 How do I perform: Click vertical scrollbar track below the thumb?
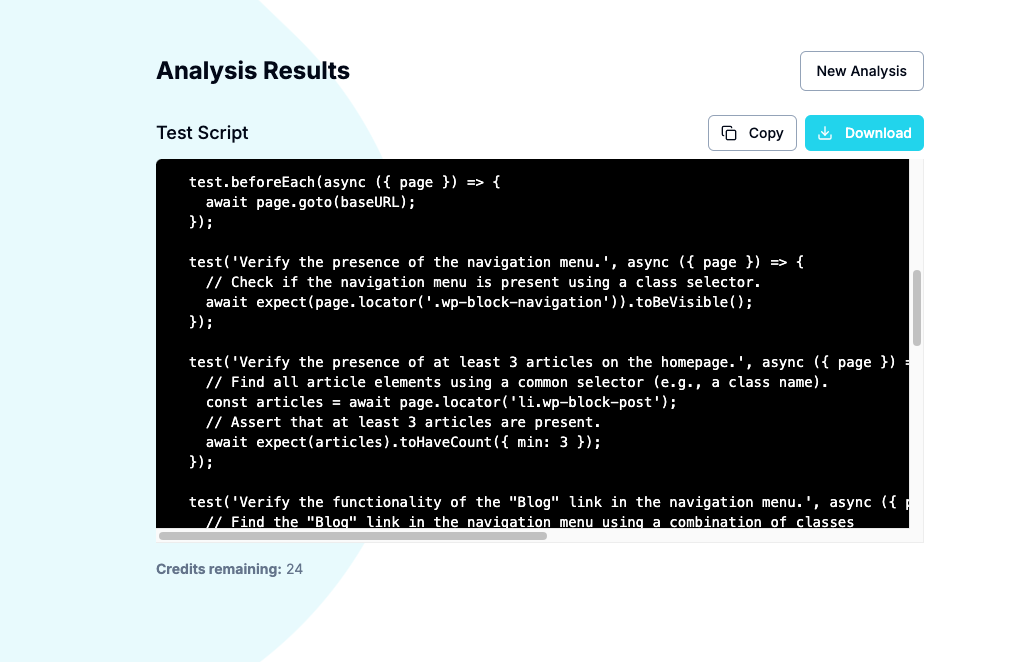916,435
